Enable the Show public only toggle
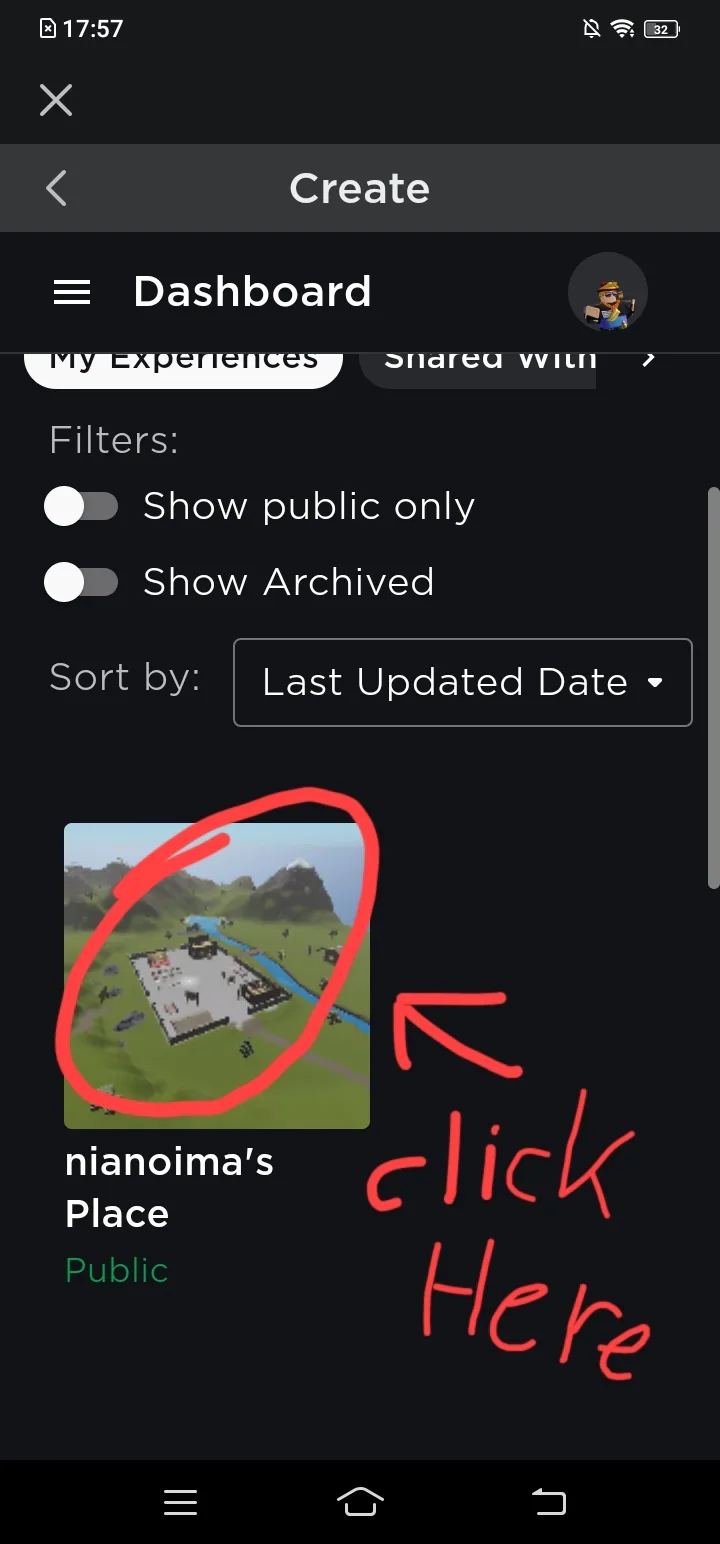 coord(81,507)
